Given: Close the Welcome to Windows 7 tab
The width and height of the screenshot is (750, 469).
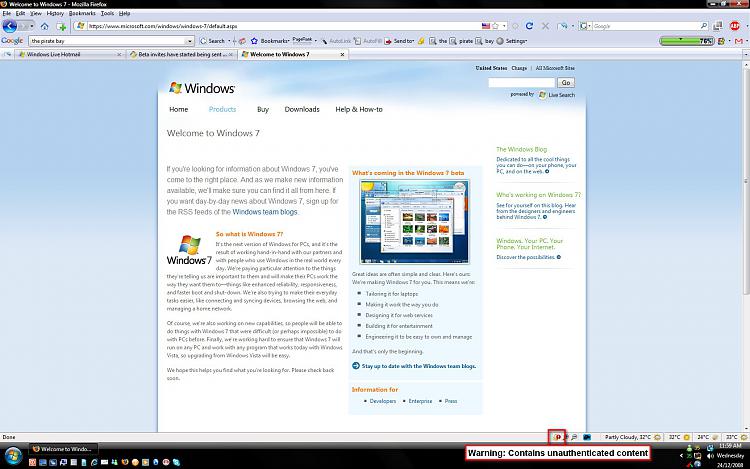Looking at the screenshot, I should coord(342,55).
